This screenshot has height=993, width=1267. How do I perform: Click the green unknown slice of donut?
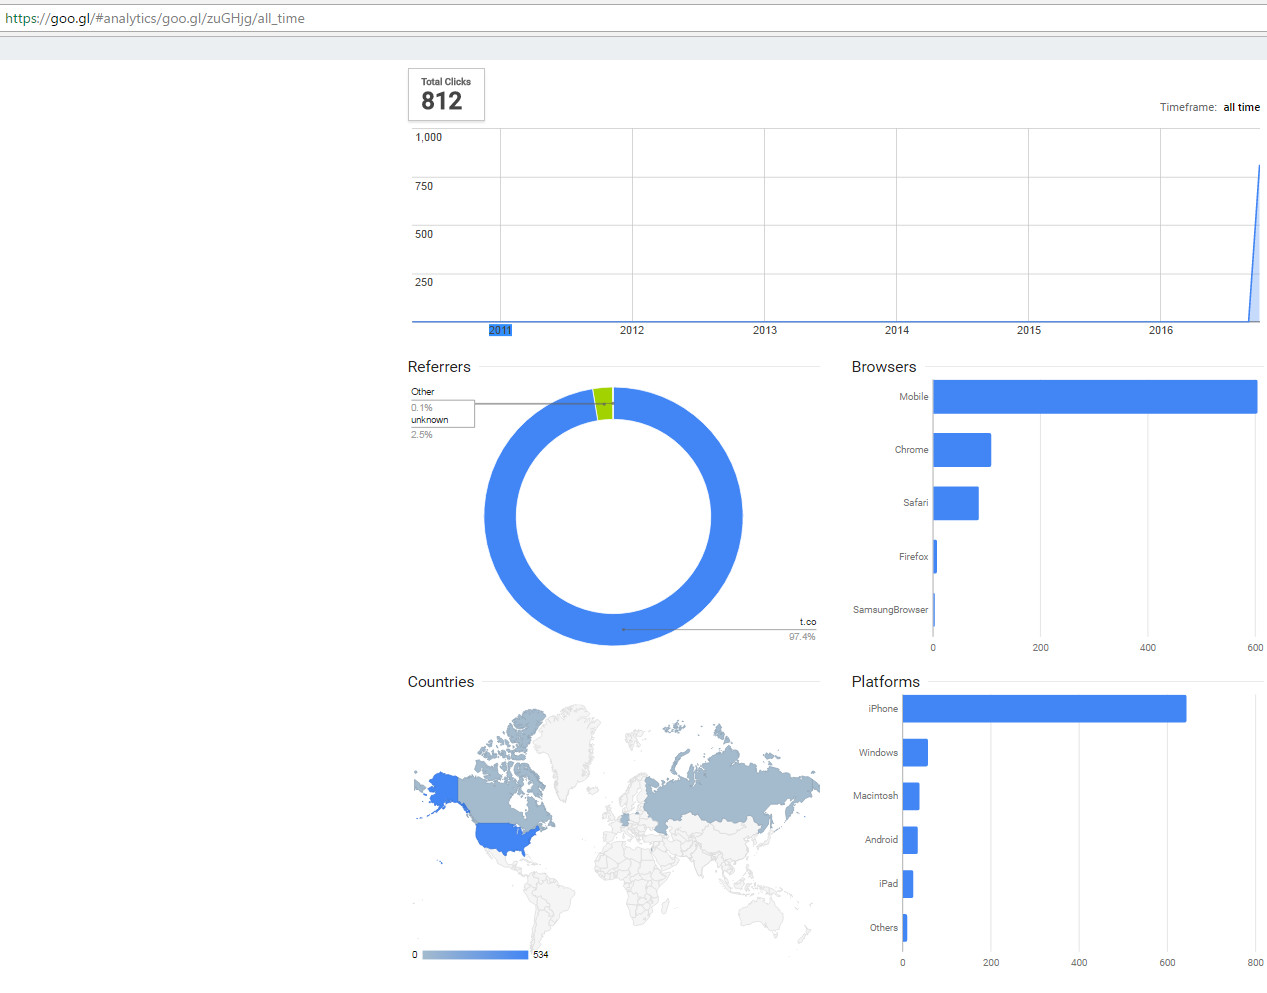[603, 404]
